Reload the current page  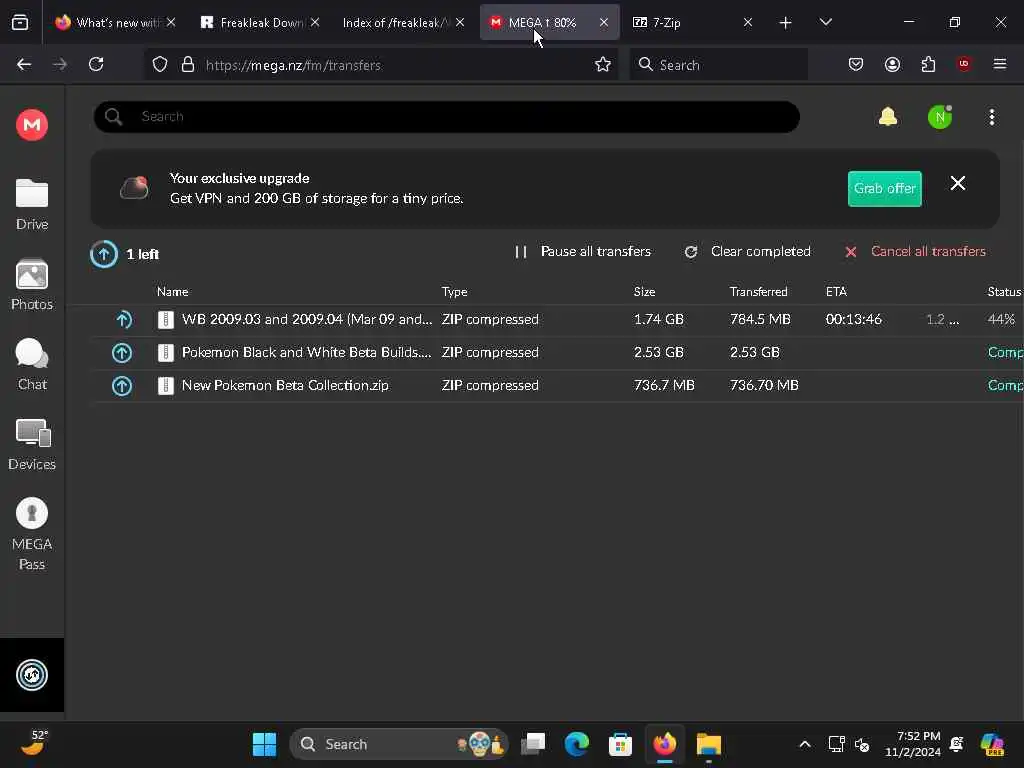(x=96, y=65)
